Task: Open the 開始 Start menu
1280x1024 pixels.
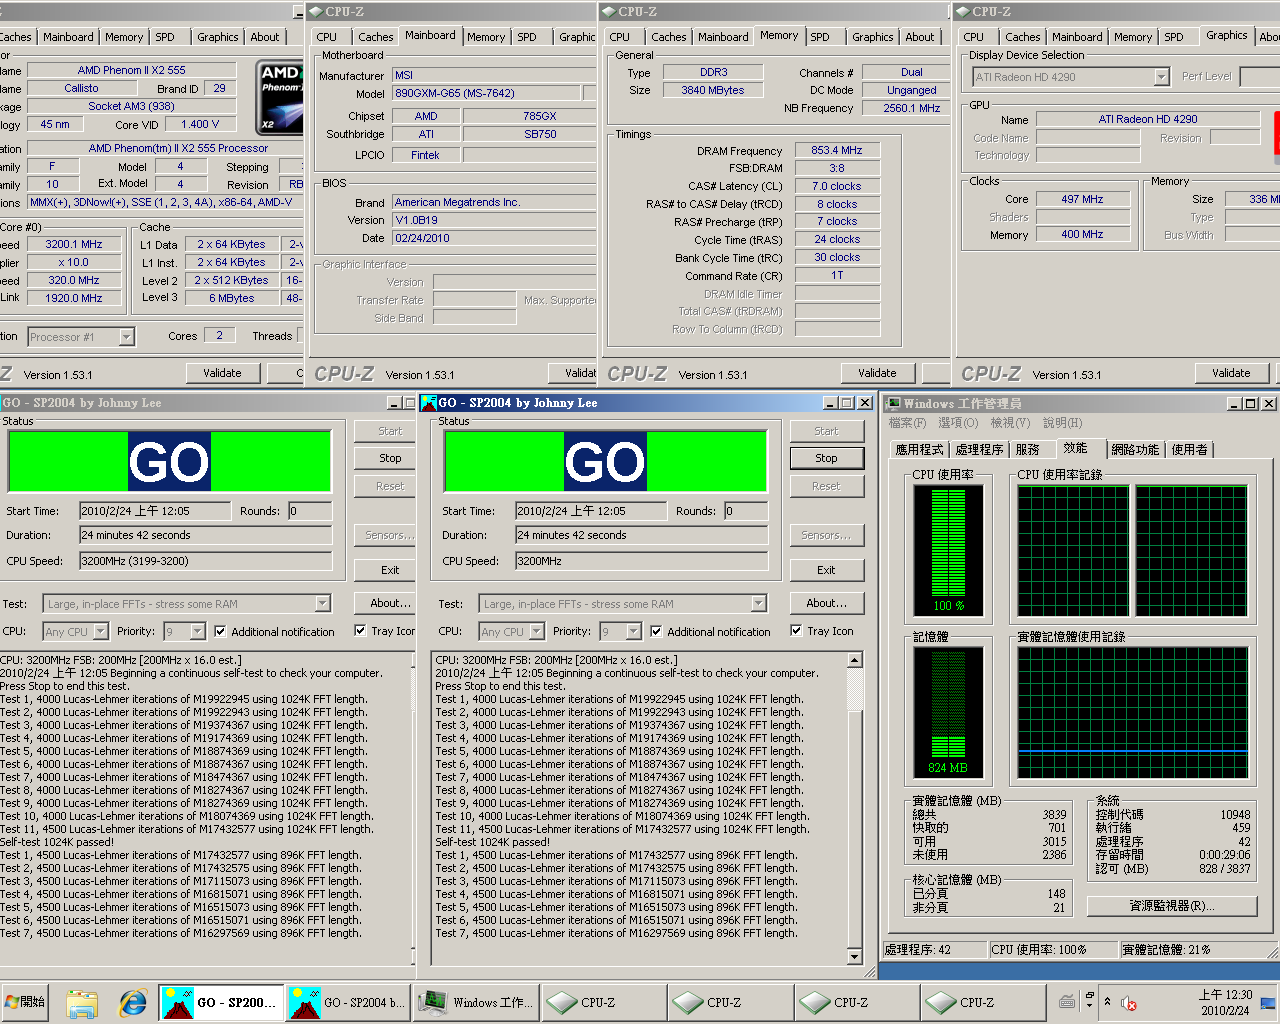Action: [25, 1002]
